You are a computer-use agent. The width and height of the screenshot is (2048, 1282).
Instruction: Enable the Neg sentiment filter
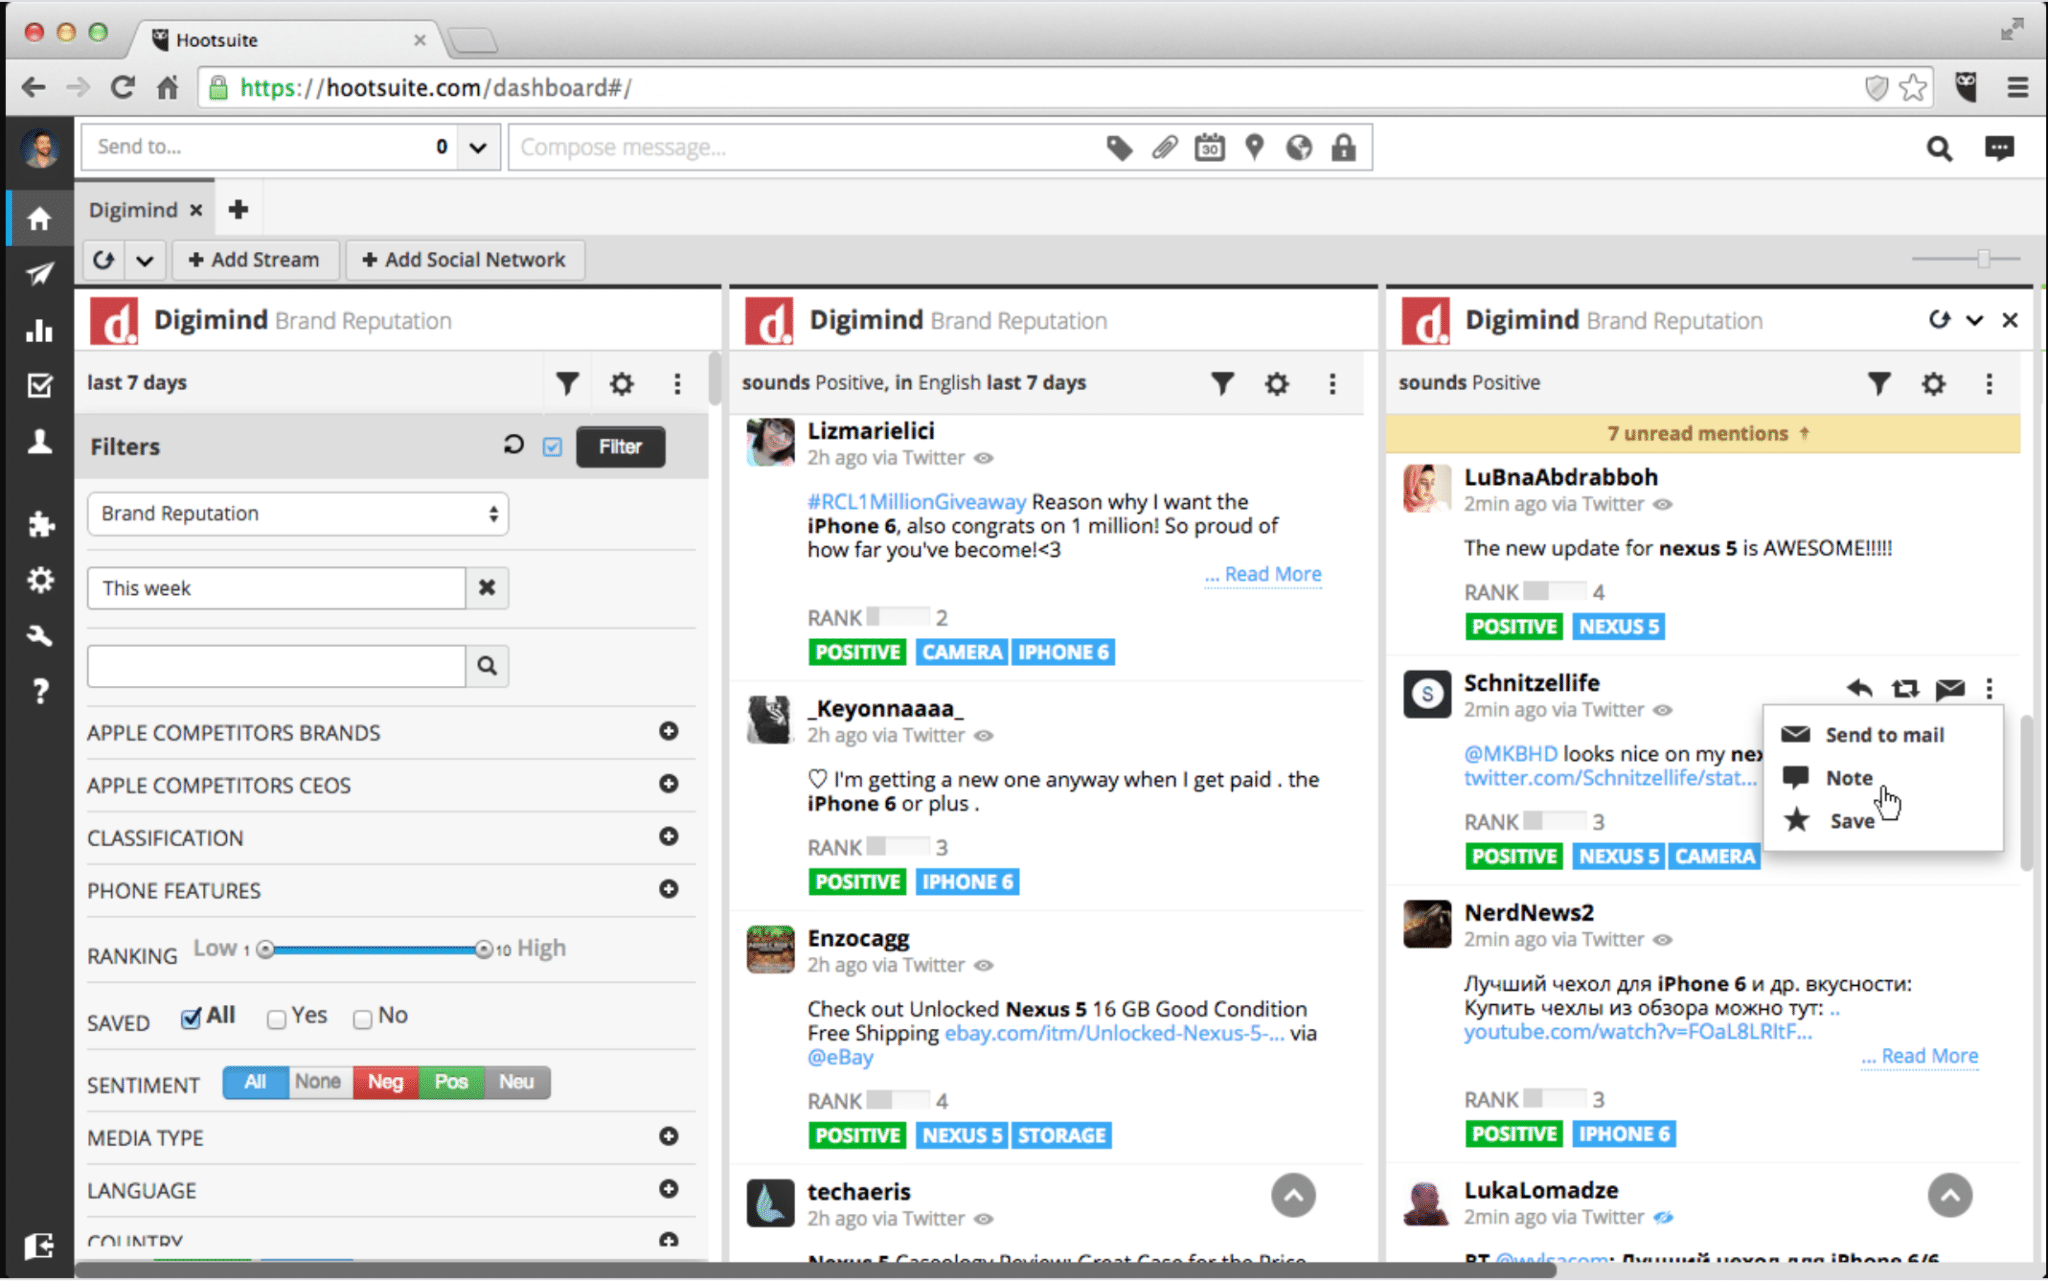385,1081
